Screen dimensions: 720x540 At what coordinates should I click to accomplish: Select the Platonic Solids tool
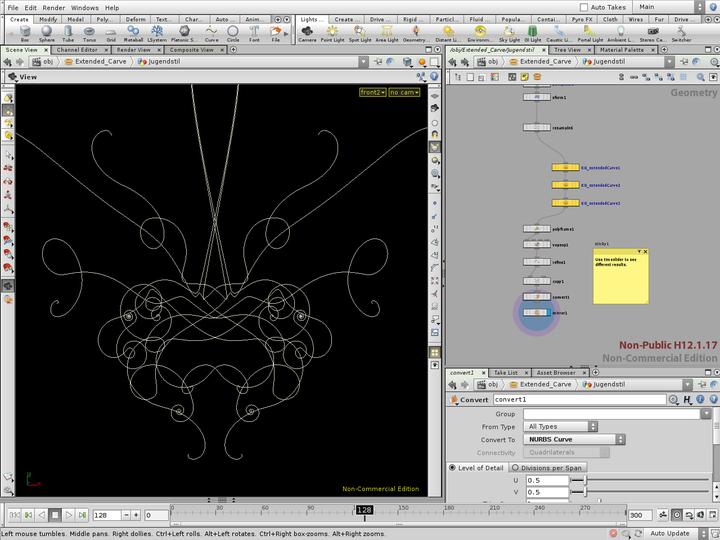tap(184, 33)
